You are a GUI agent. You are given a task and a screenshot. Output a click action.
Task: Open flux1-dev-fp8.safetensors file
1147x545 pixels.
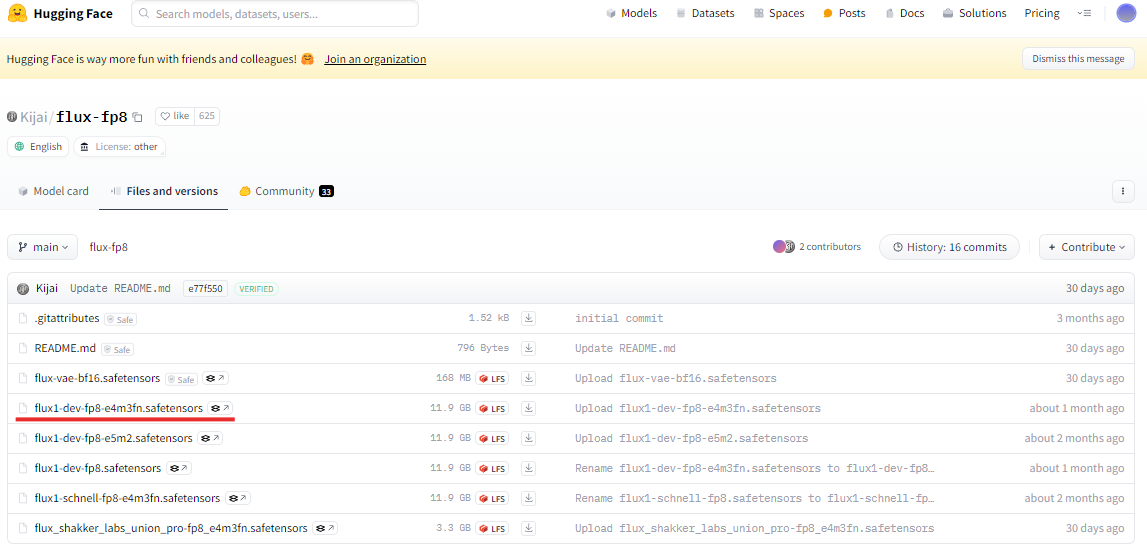pyautogui.click(x=98, y=468)
